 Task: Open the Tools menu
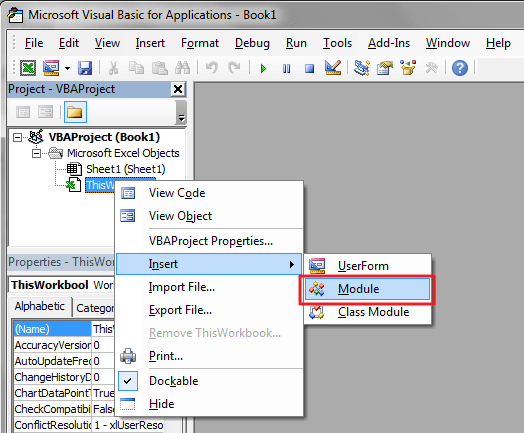tap(337, 43)
